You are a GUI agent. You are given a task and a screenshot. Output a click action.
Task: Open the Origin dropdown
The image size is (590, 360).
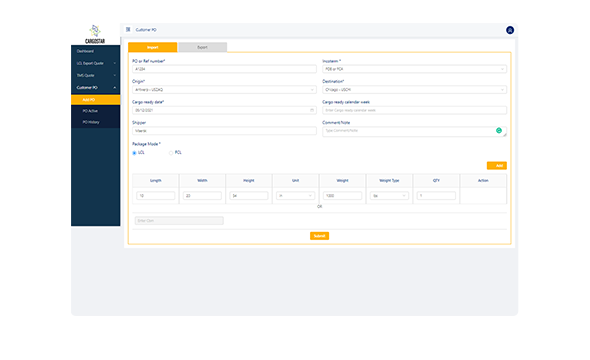(224, 90)
